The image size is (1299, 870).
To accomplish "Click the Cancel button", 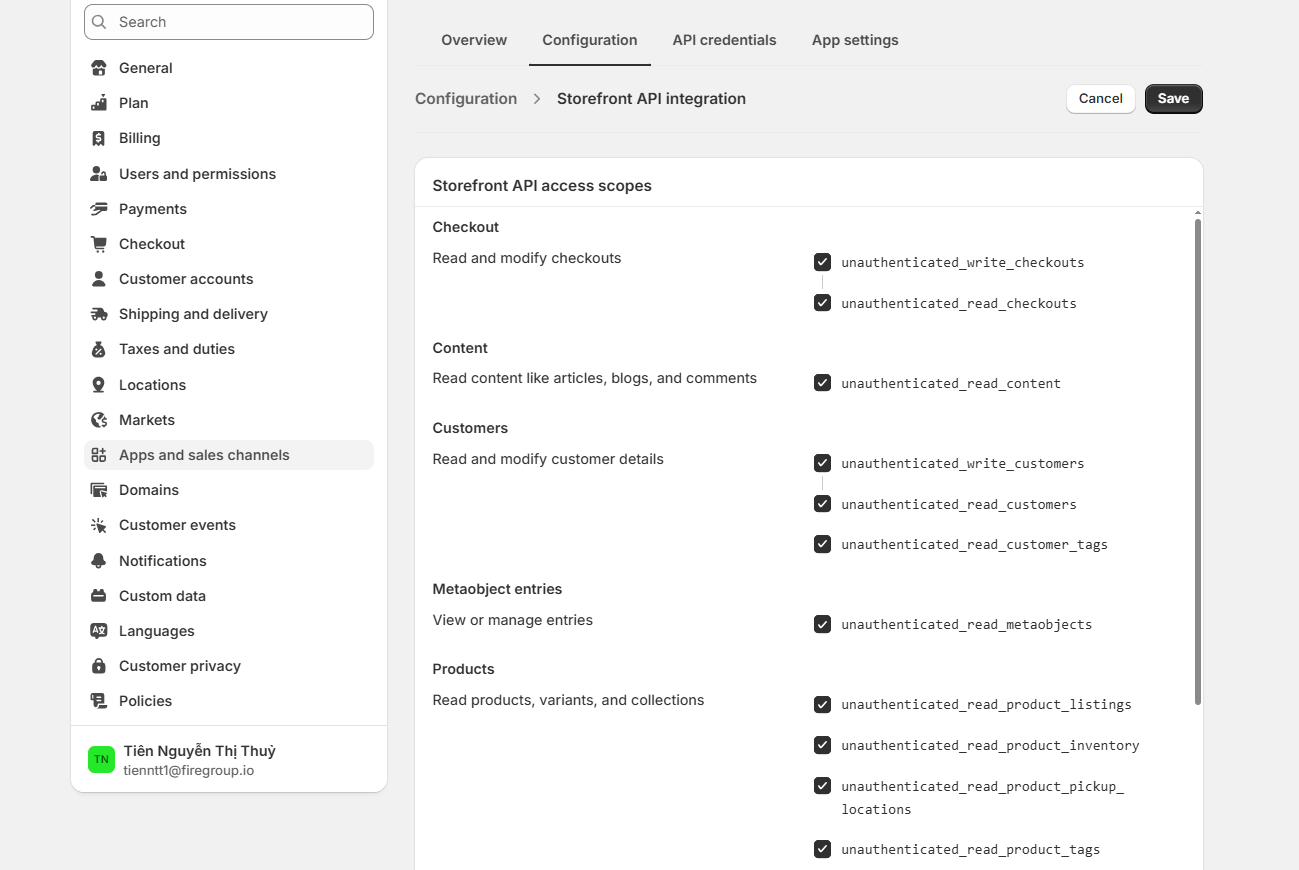I will (x=1101, y=98).
